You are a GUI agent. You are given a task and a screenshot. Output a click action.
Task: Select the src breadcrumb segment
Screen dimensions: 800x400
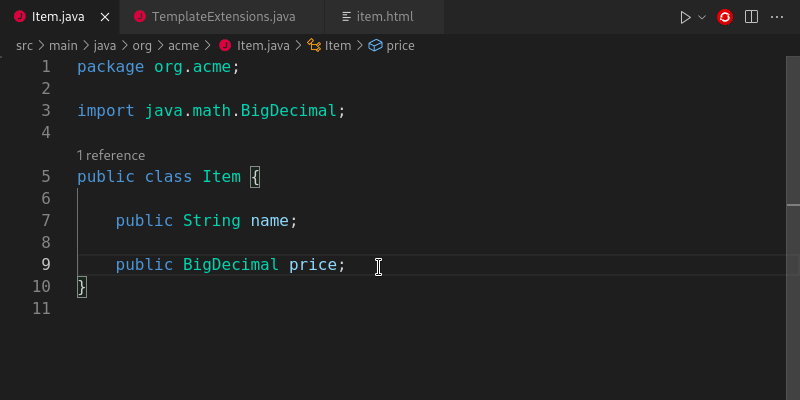(x=25, y=45)
